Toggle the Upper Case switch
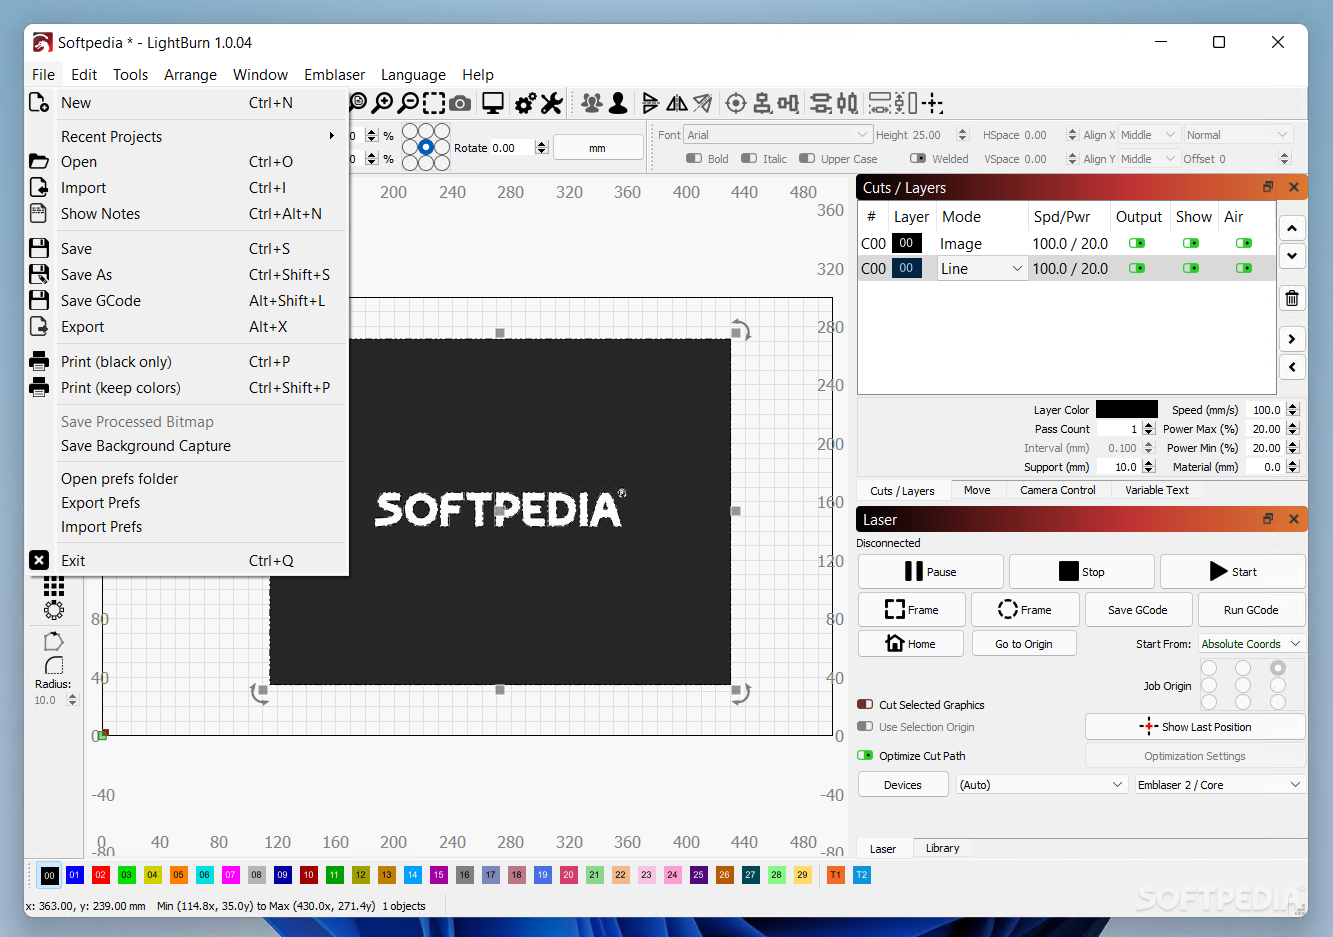The width and height of the screenshot is (1333, 937). tap(807, 159)
